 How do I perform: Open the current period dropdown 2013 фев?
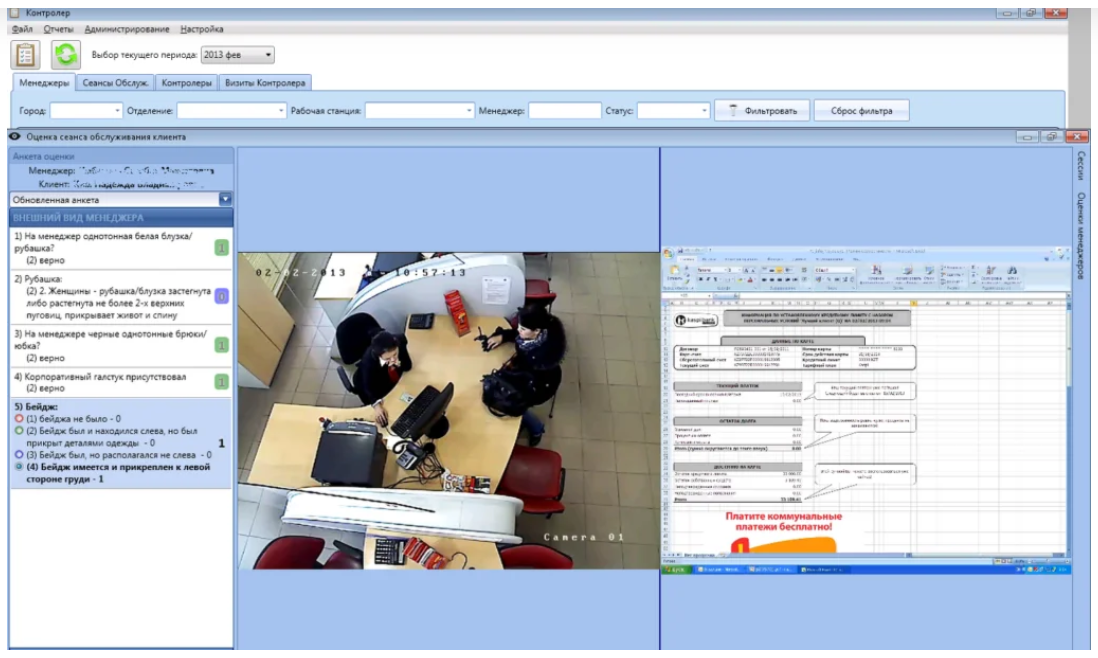click(237, 55)
